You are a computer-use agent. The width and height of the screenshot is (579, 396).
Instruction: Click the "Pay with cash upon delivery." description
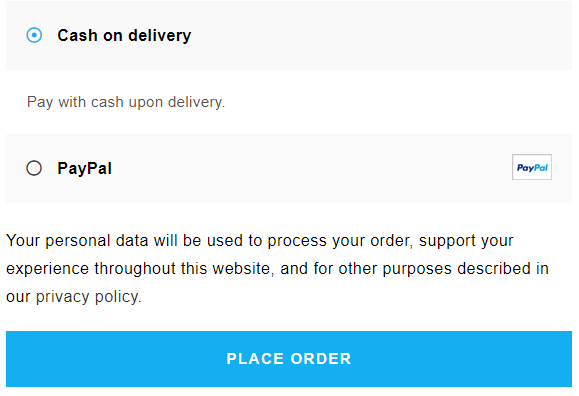point(126,102)
